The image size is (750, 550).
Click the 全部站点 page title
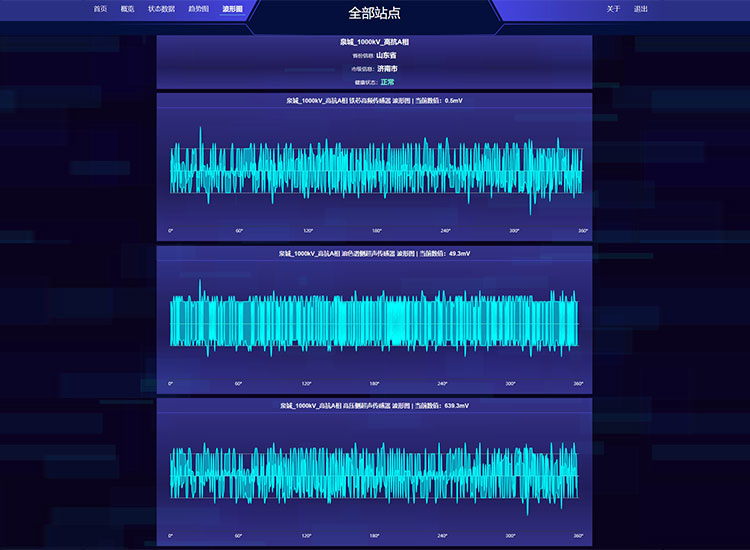coord(373,13)
